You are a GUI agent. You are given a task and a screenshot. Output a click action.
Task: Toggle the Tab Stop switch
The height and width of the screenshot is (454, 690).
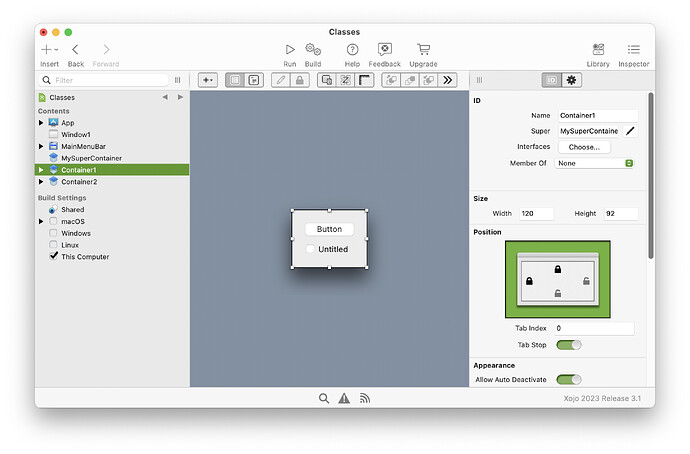[x=568, y=345]
